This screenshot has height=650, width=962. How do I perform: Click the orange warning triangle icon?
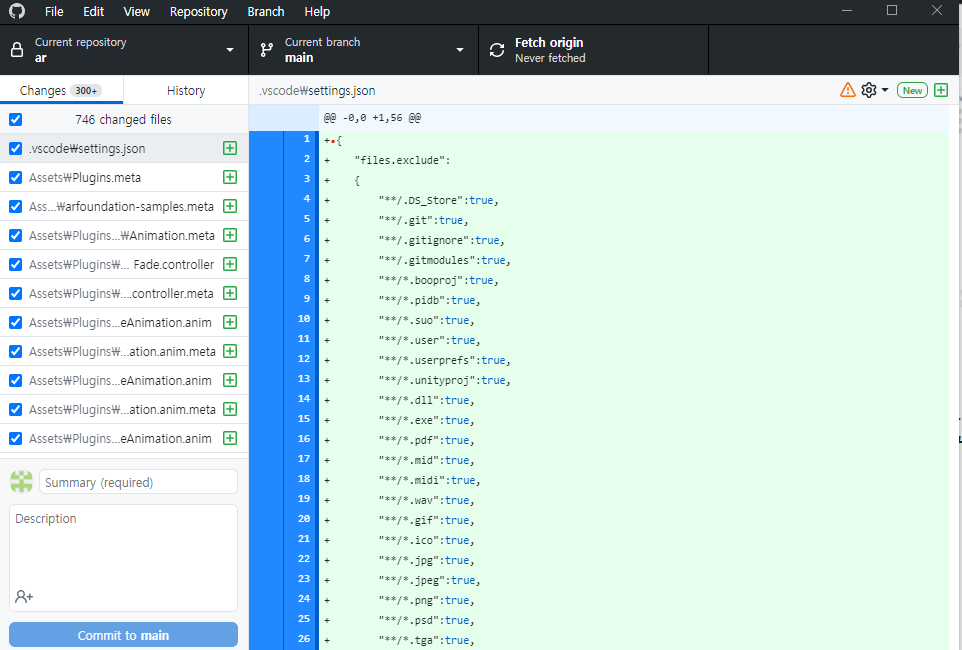click(x=848, y=90)
